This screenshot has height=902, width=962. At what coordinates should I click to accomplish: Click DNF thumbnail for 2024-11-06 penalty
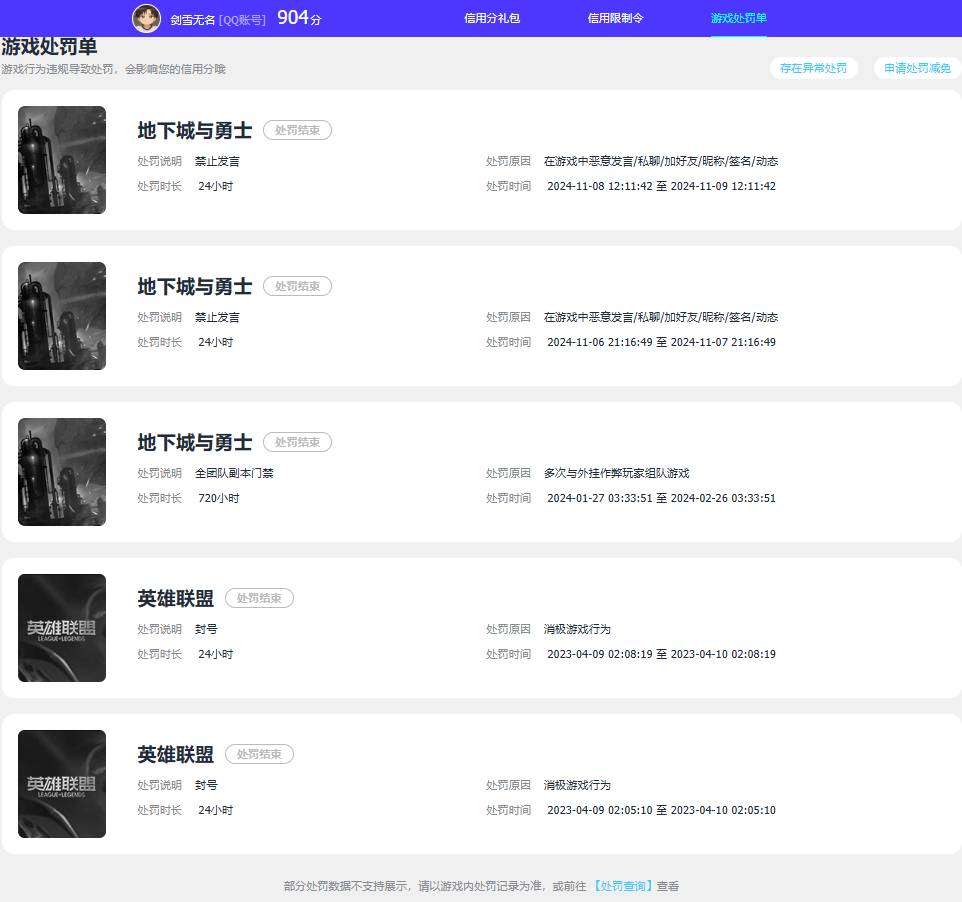pyautogui.click(x=62, y=316)
